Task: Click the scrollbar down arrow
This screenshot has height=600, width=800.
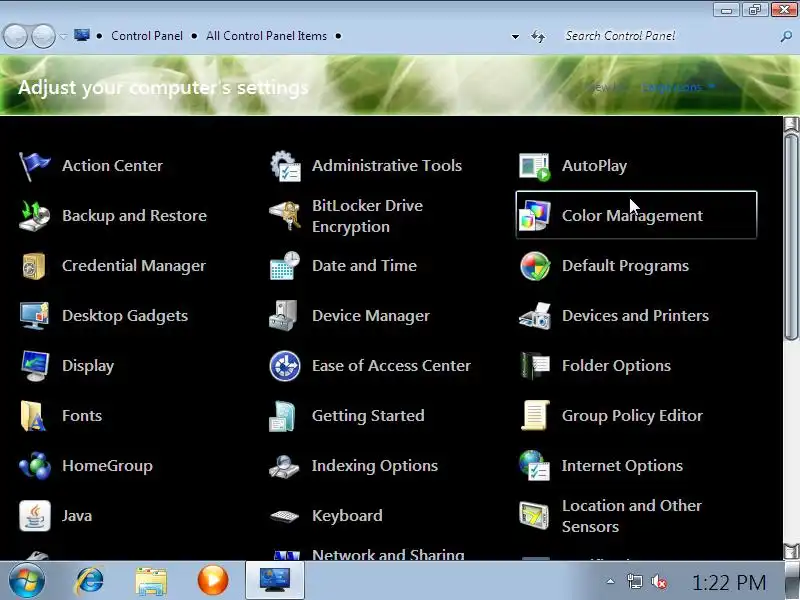Action: click(x=791, y=552)
